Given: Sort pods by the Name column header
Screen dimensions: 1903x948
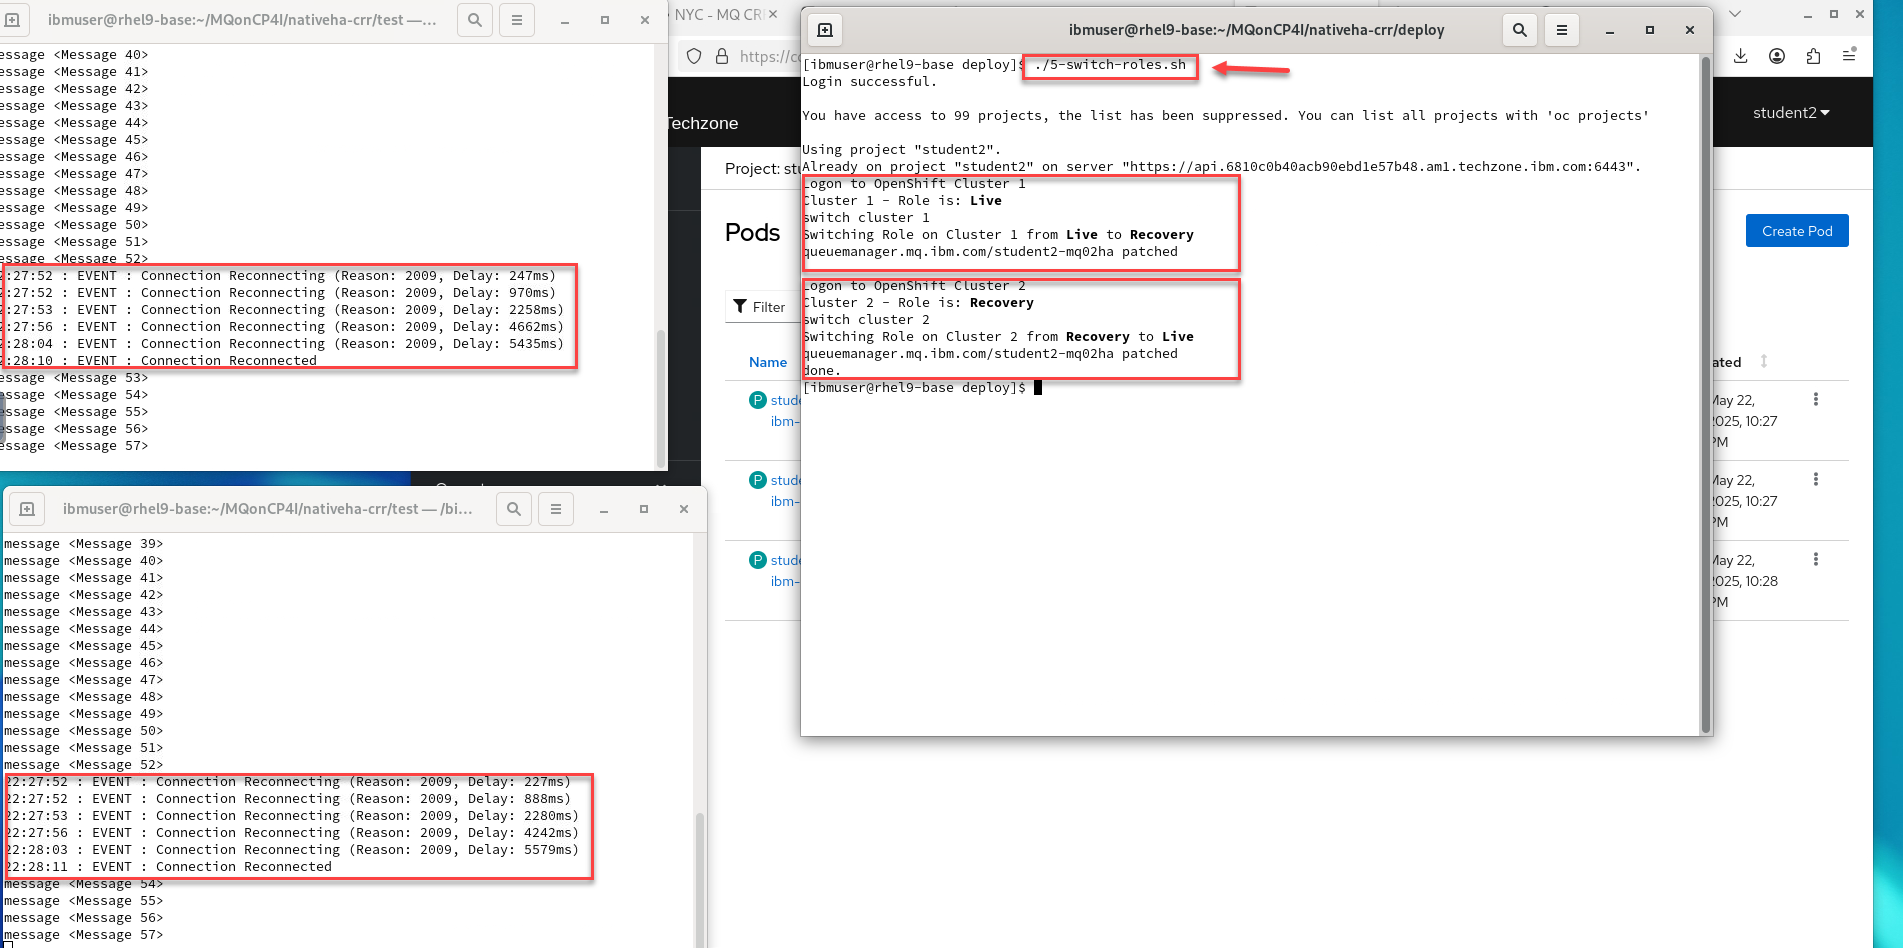Looking at the screenshot, I should point(767,362).
